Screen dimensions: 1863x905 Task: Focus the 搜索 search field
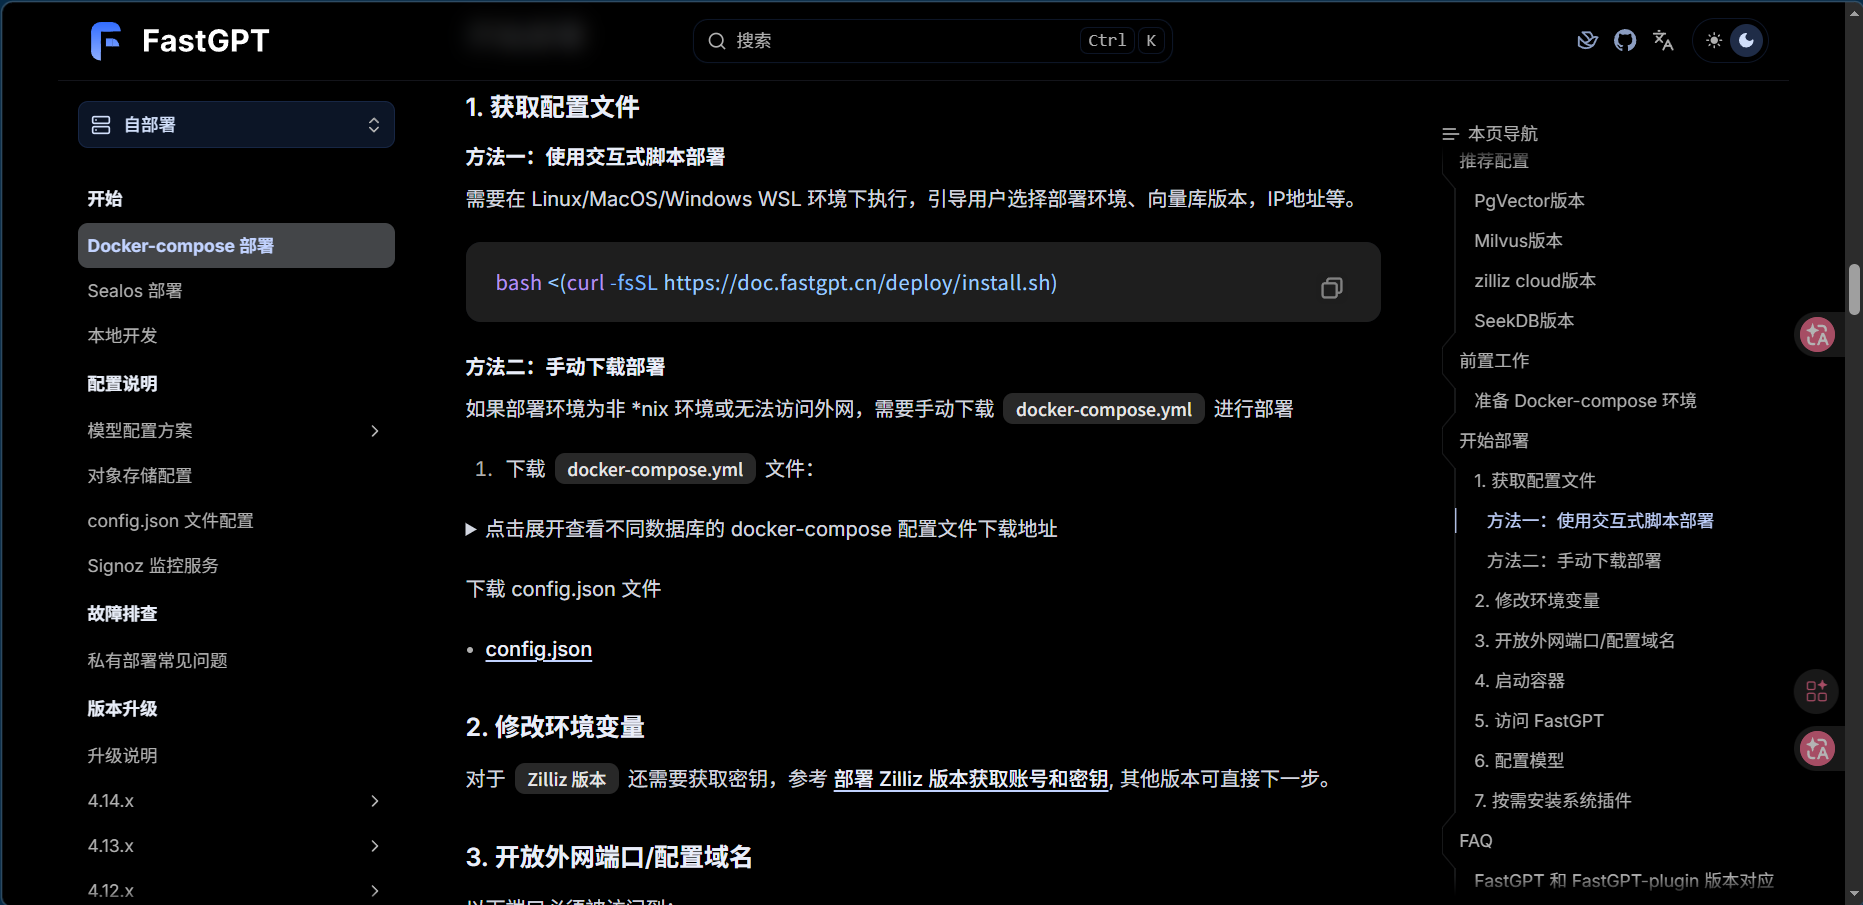pyautogui.click(x=932, y=41)
